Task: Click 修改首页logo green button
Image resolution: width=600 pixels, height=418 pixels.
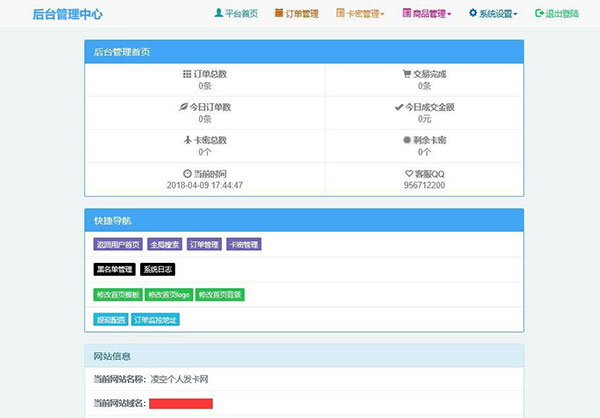Action: point(169,294)
